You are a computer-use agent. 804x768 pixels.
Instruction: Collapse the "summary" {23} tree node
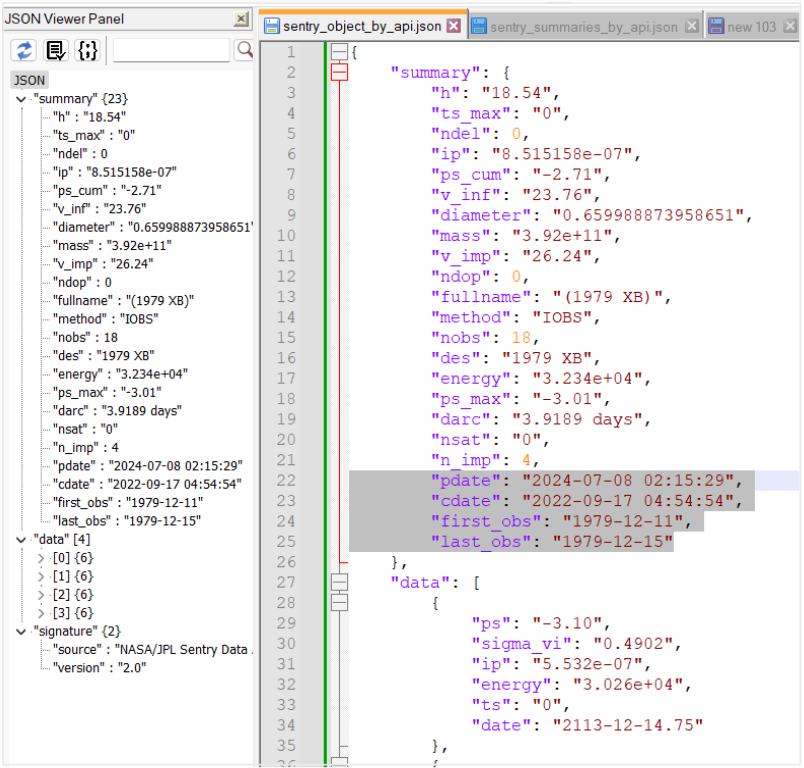(21, 99)
